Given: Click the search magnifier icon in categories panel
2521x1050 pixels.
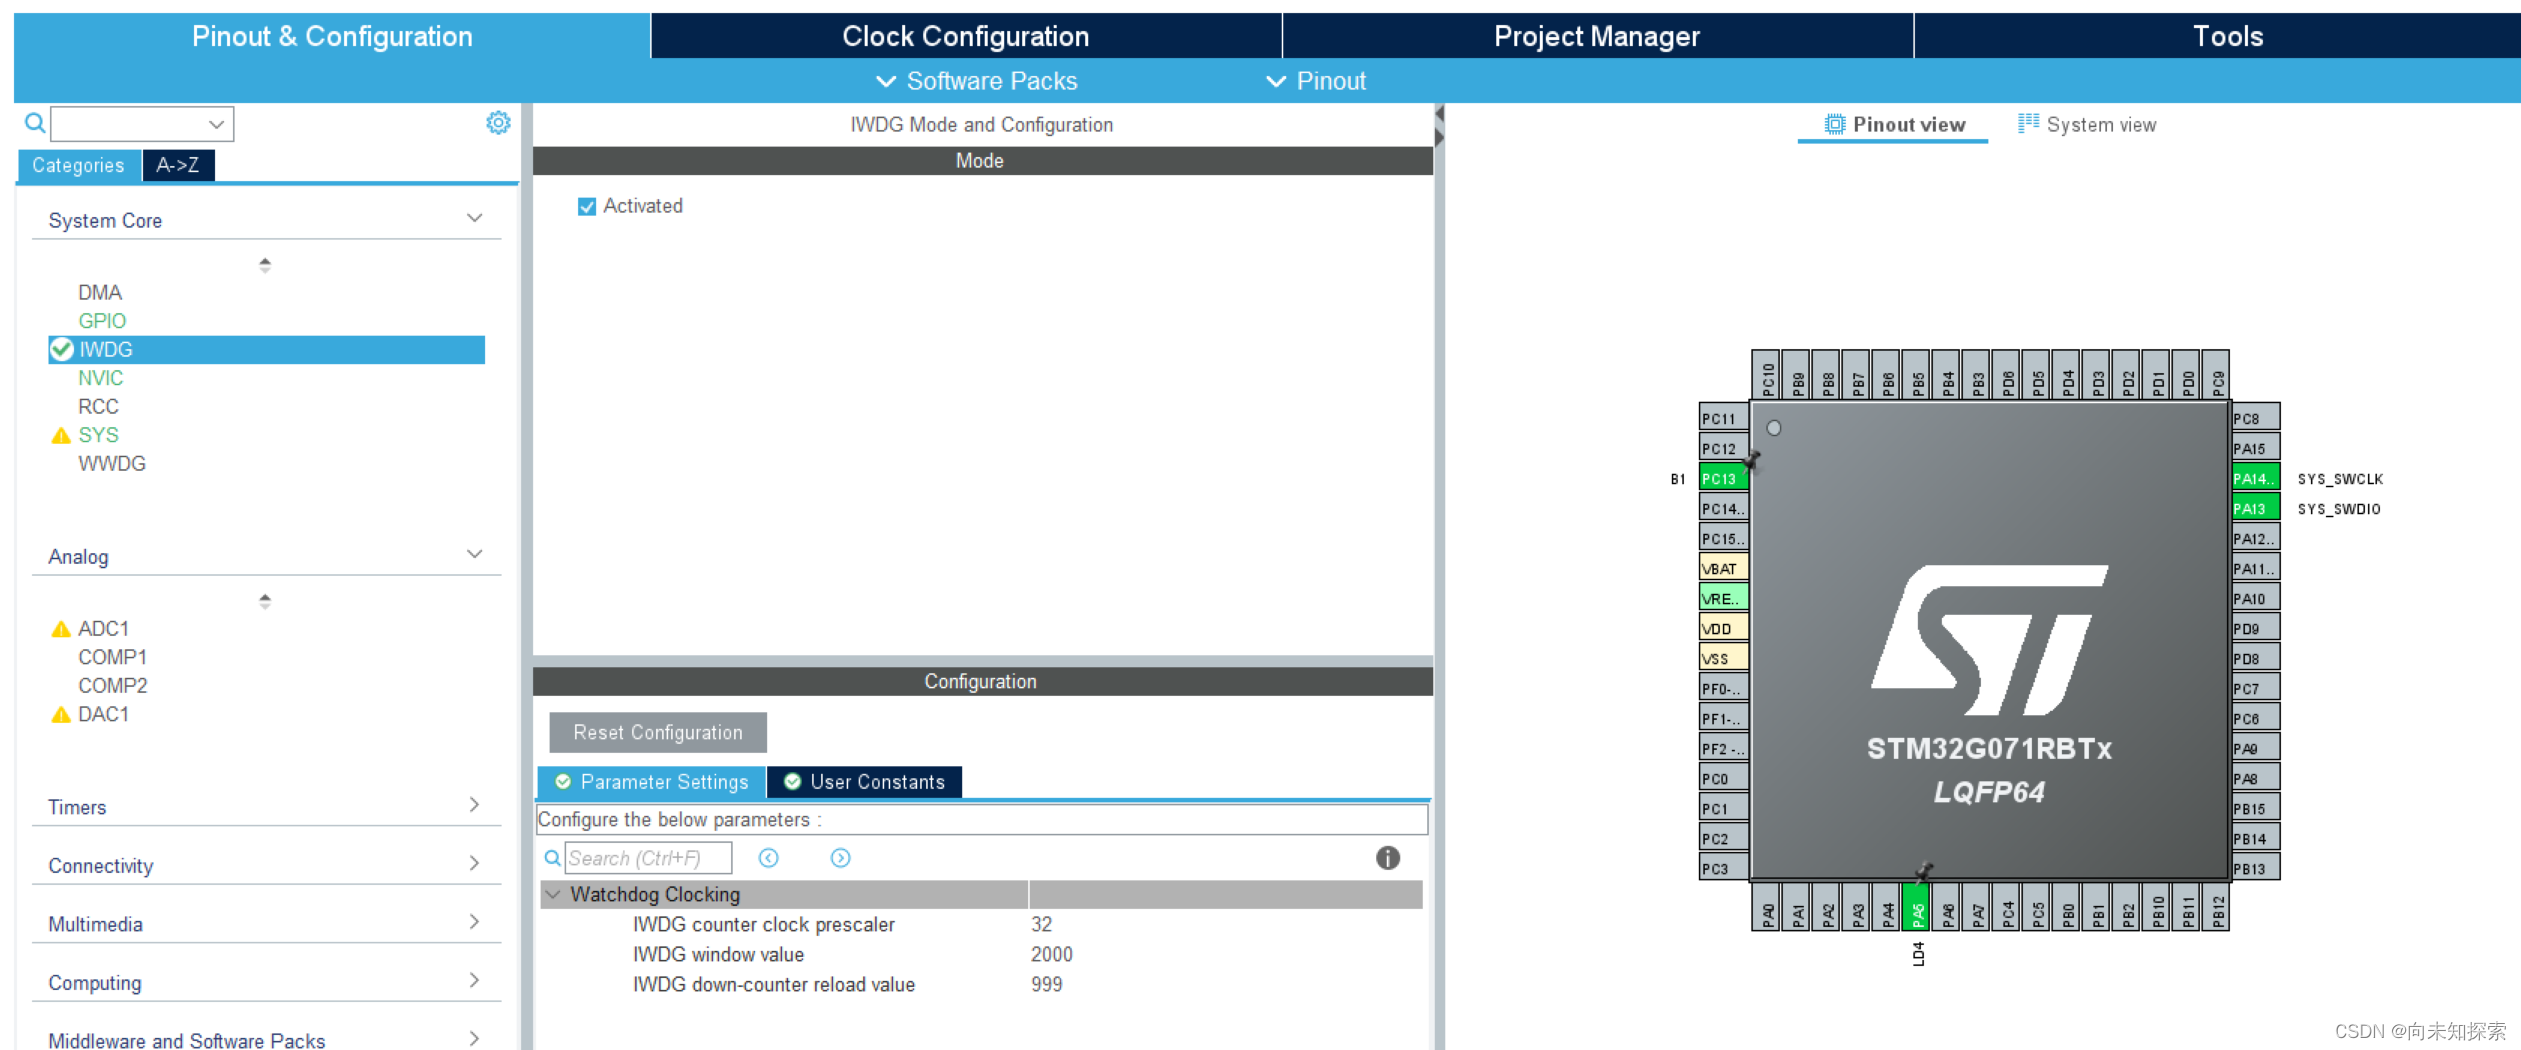Looking at the screenshot, I should (x=35, y=123).
